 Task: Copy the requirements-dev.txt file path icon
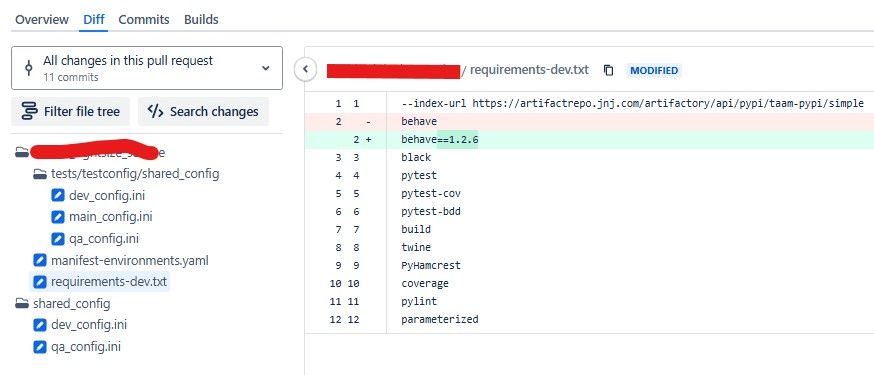pos(609,70)
